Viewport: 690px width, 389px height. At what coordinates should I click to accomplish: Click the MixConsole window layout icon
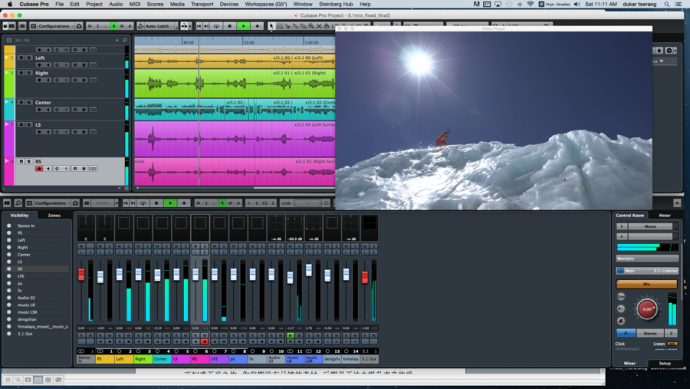coord(7,203)
